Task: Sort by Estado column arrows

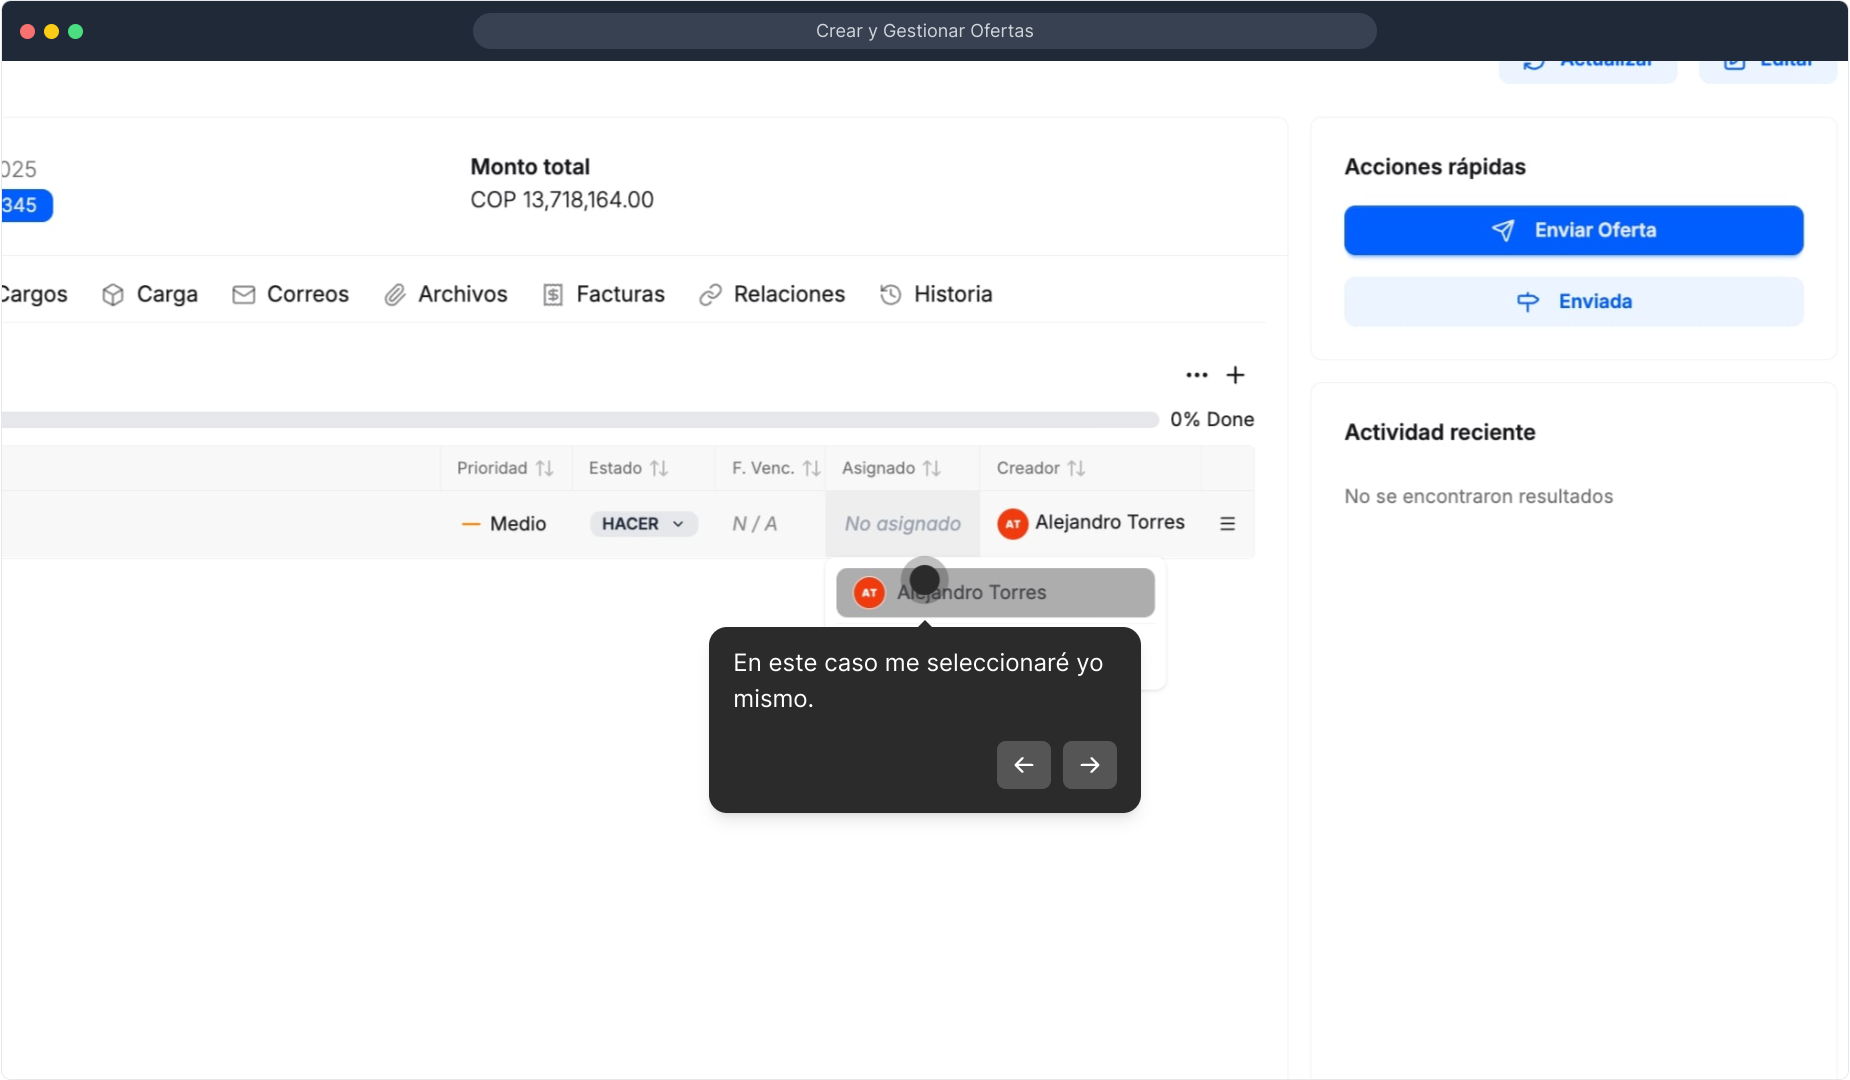Action: click(x=659, y=468)
